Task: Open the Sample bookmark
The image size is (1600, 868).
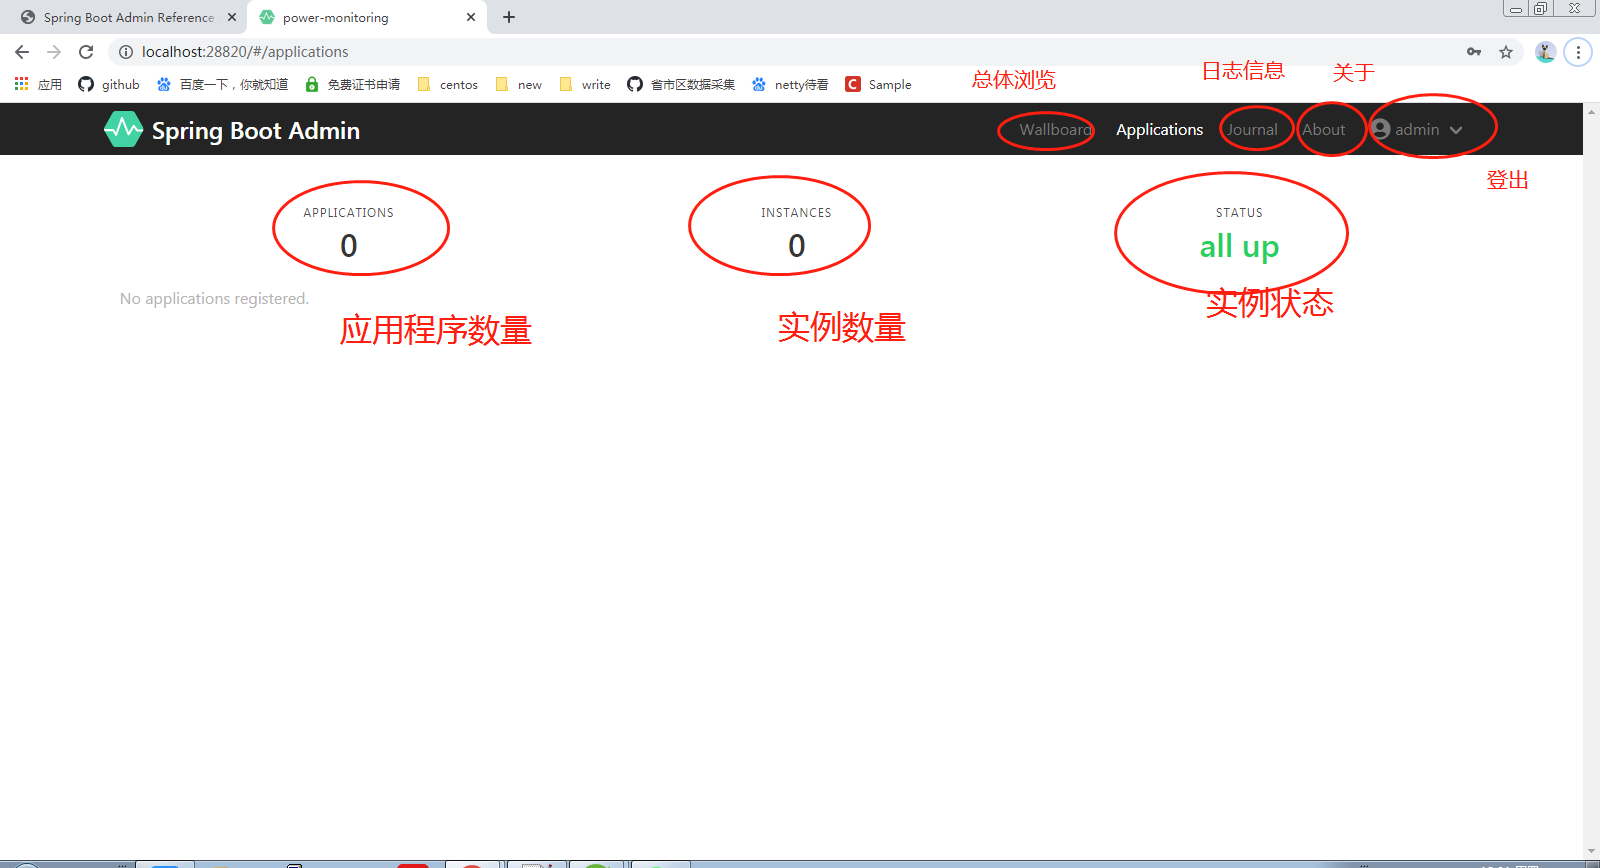Action: tap(878, 85)
